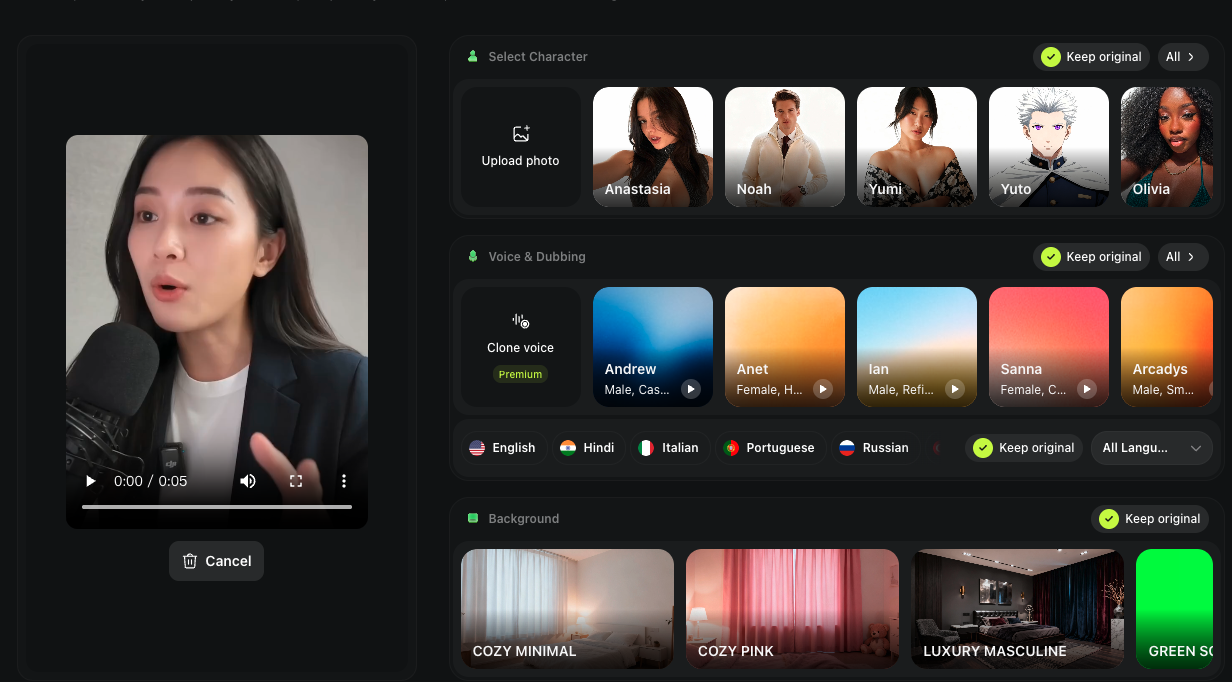Toggle Keep original for Background
This screenshot has height=682, width=1232.
tap(1149, 519)
